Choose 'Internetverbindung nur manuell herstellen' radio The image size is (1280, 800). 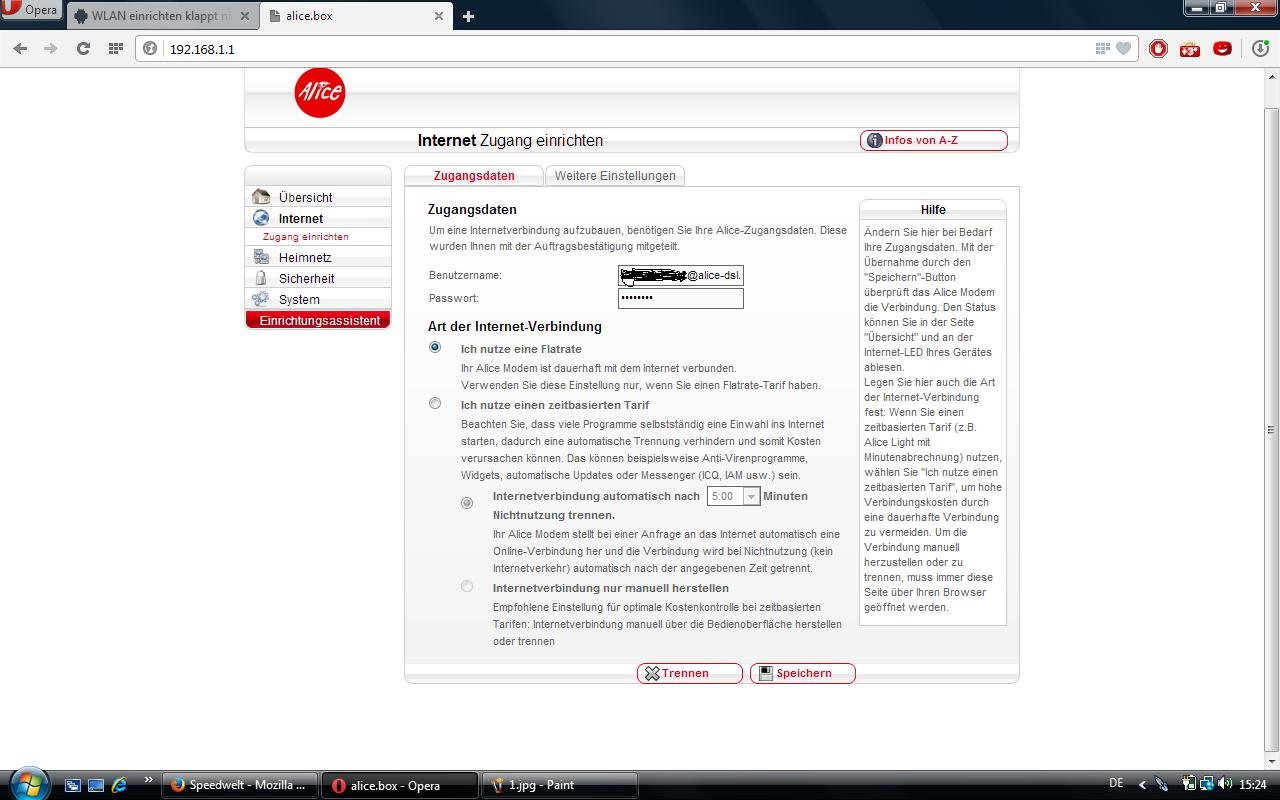tap(467, 586)
